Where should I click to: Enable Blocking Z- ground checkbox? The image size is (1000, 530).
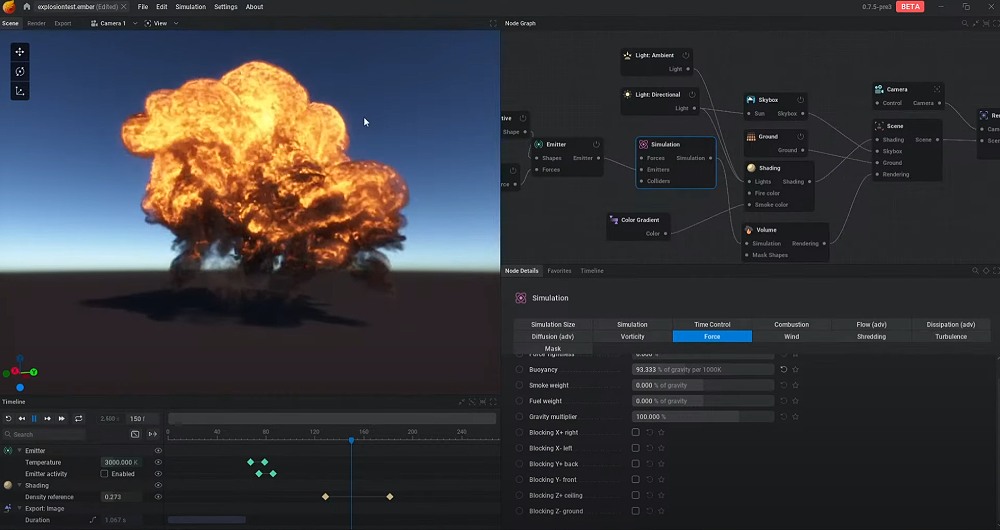coord(635,511)
